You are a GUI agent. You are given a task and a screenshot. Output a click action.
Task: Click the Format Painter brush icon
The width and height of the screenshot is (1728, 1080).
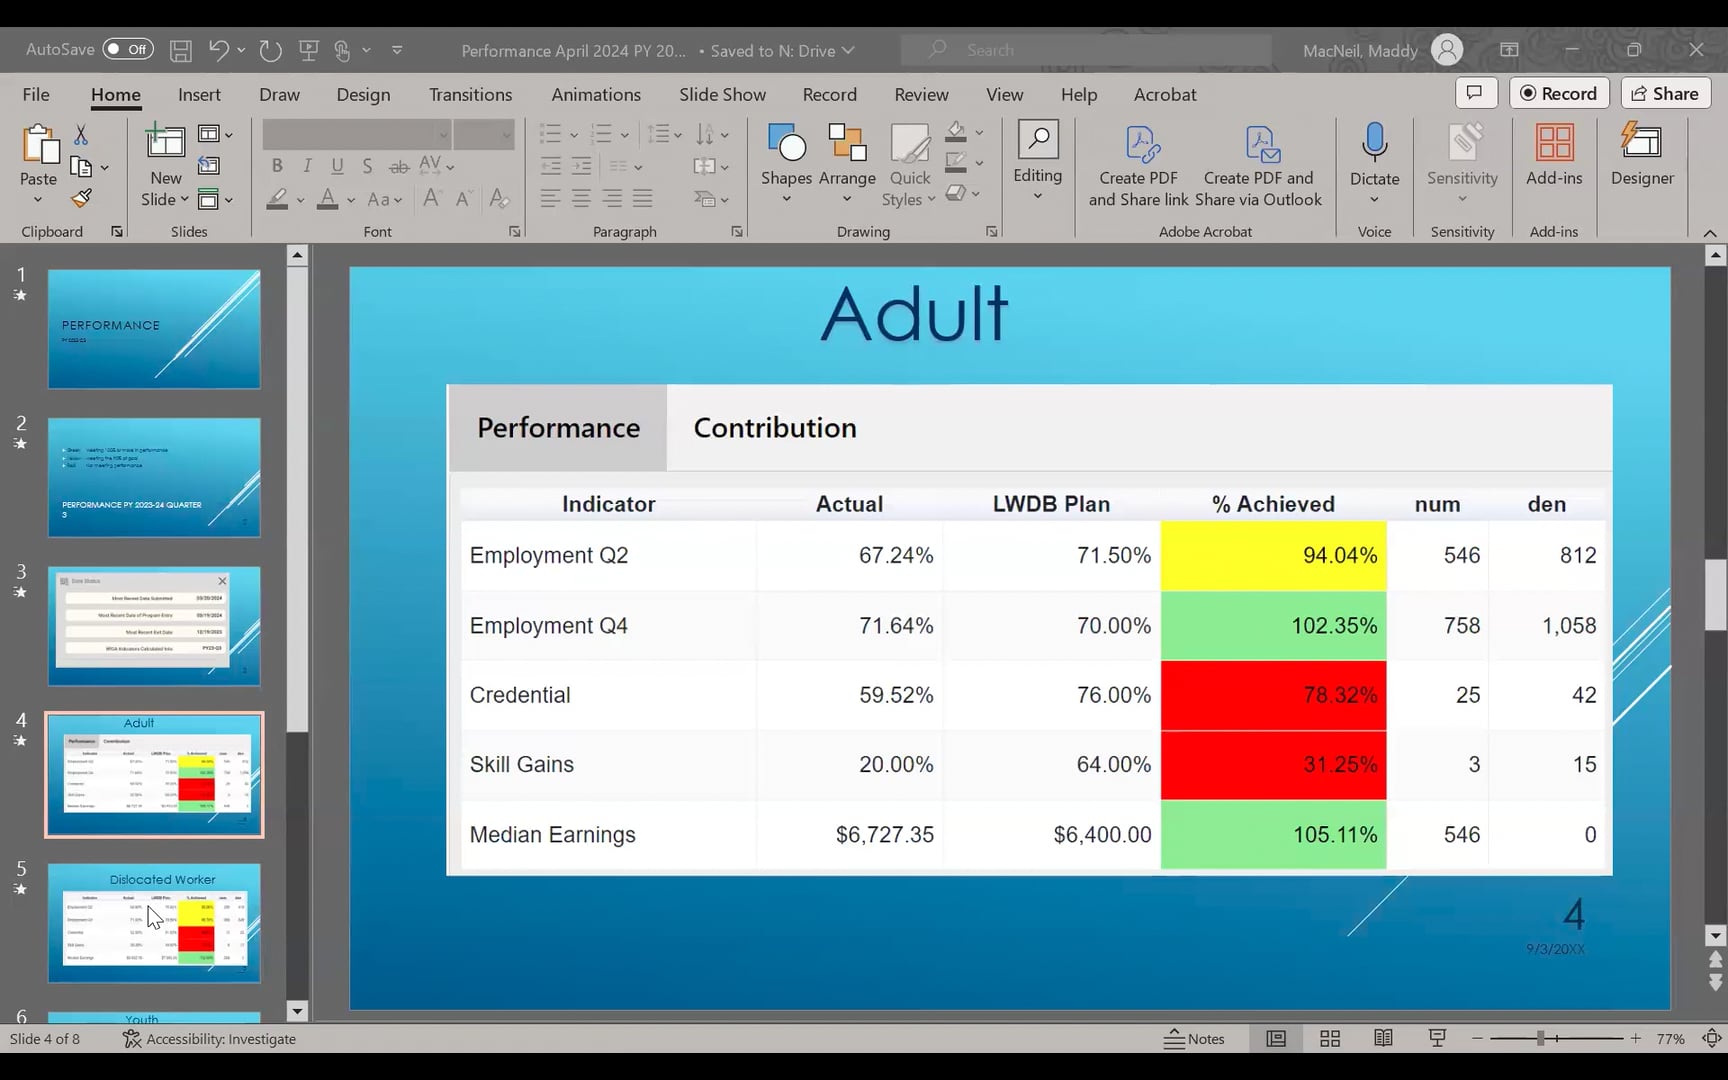click(x=82, y=199)
